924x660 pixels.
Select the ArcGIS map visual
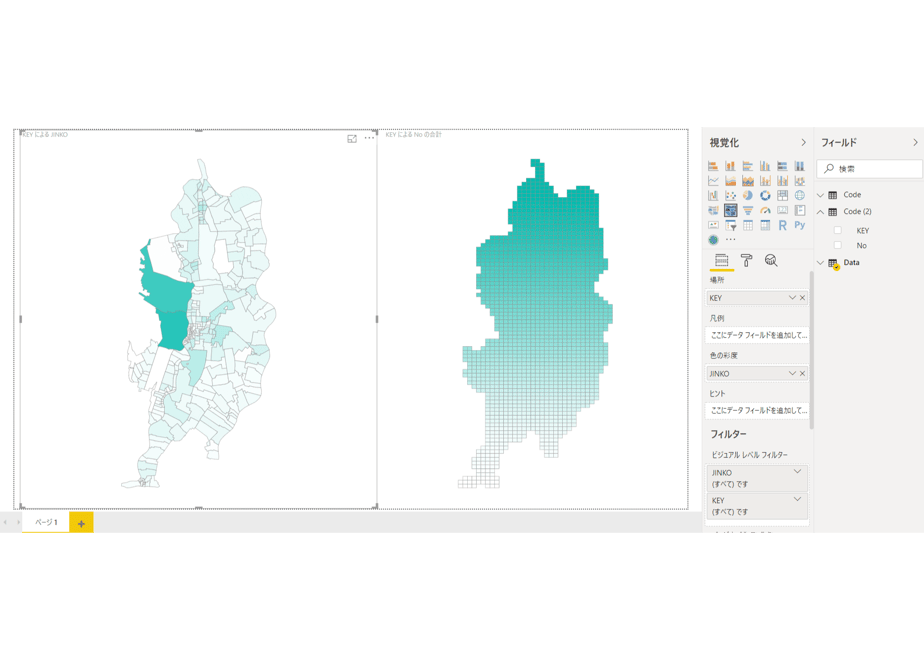point(713,240)
